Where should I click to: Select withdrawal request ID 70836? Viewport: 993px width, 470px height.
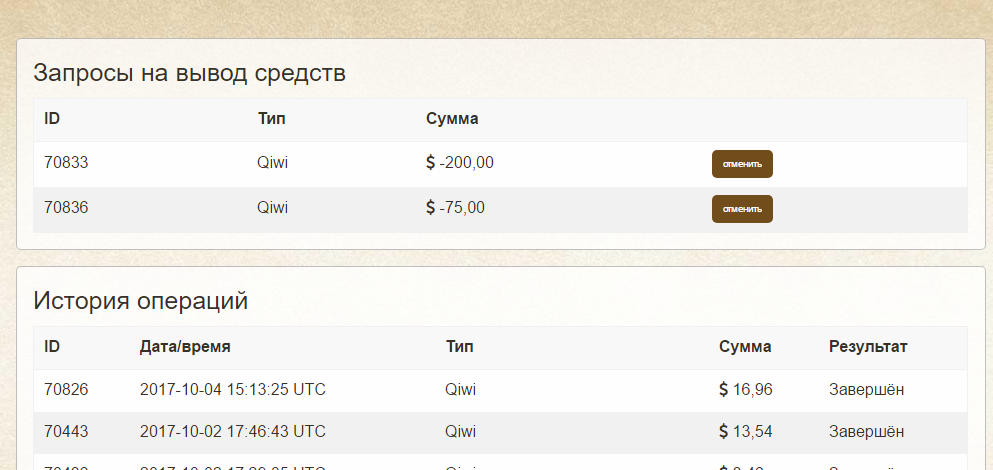pyautogui.click(x=67, y=208)
